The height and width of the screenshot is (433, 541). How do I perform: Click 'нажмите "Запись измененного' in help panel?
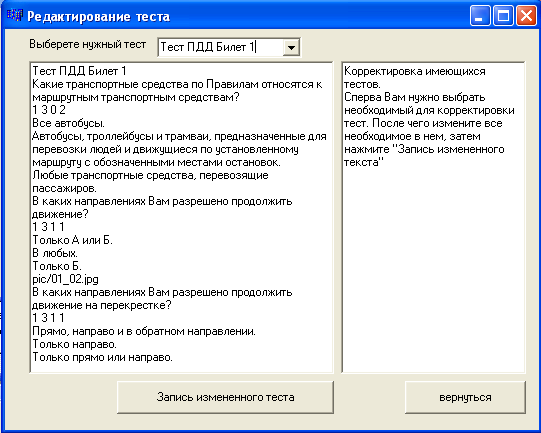coord(424,149)
